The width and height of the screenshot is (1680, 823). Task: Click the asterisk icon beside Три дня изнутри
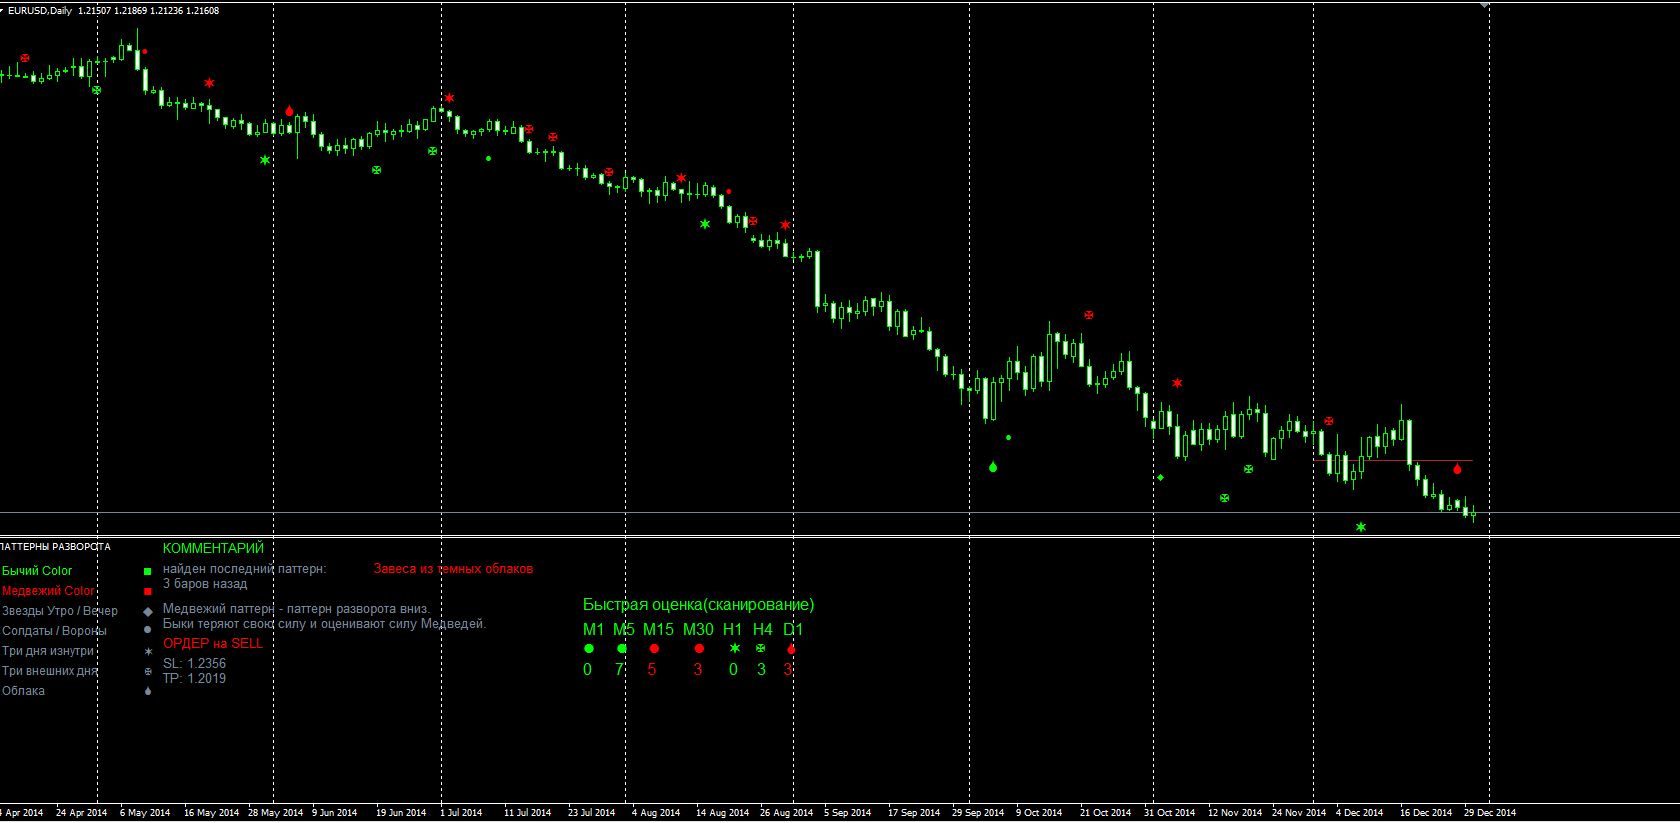pyautogui.click(x=148, y=651)
